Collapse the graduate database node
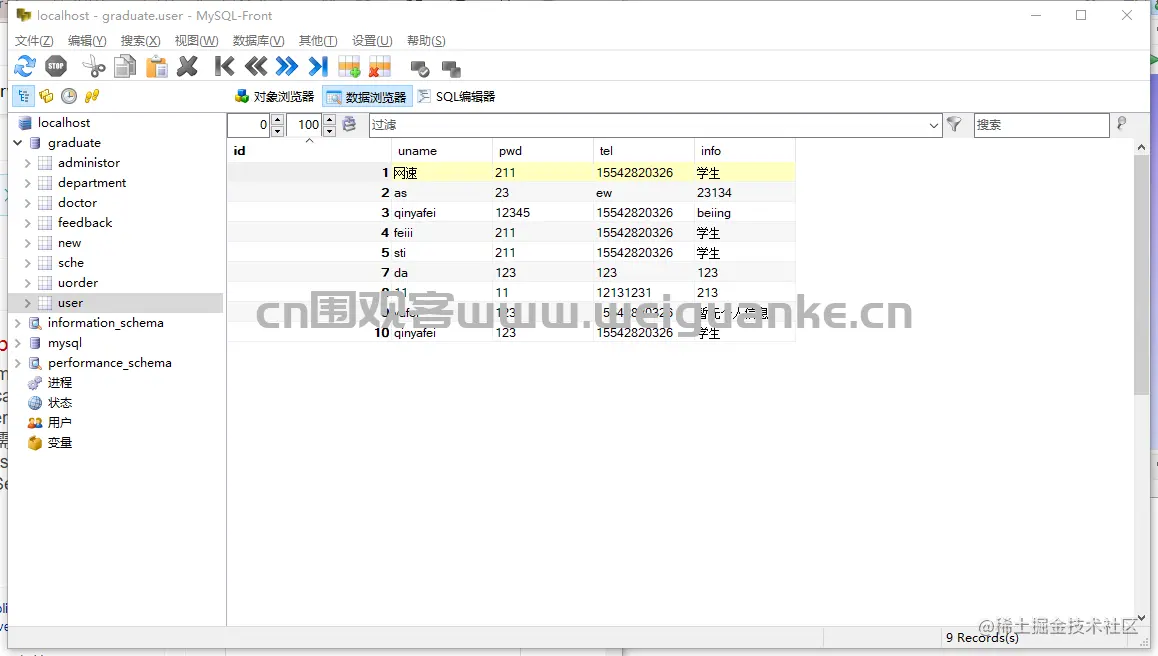 [x=18, y=143]
